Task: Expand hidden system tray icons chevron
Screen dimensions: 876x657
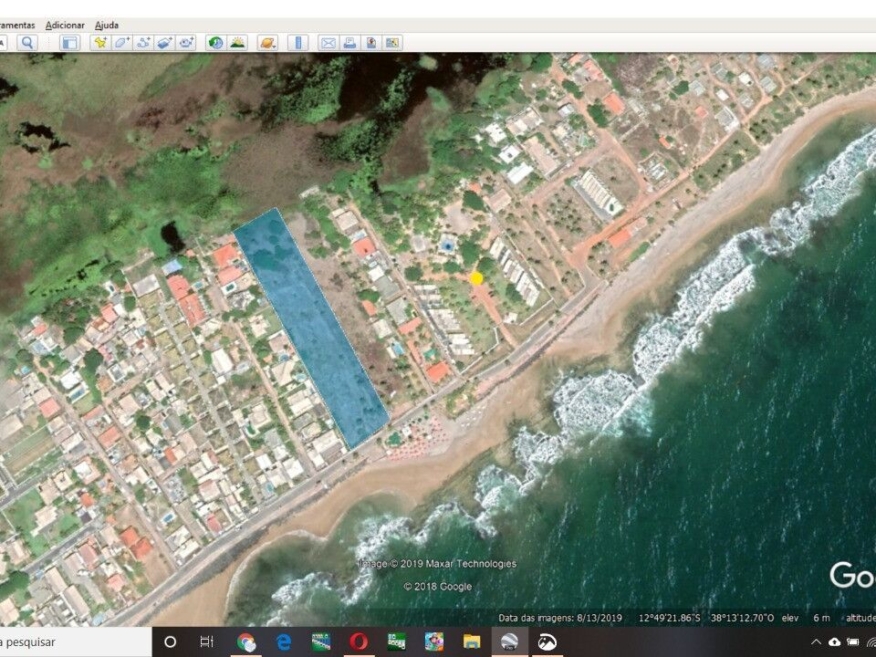Action: 816,642
